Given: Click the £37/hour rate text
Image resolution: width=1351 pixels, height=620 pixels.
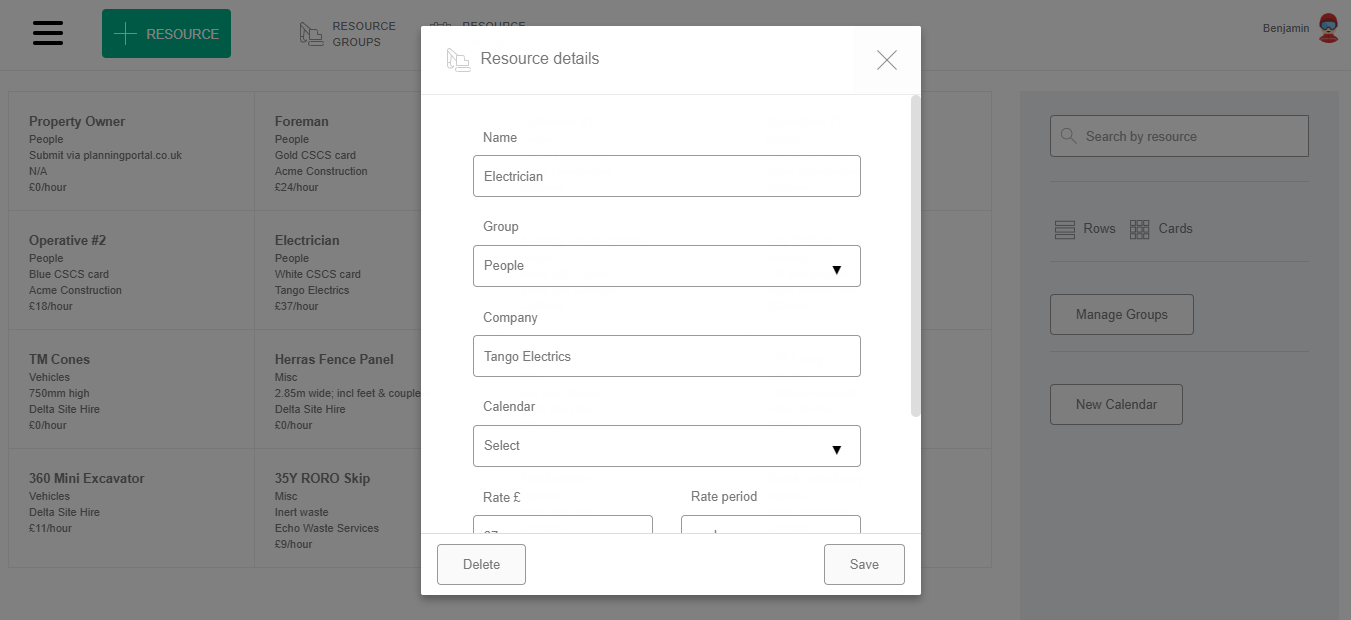Looking at the screenshot, I should 297,306.
